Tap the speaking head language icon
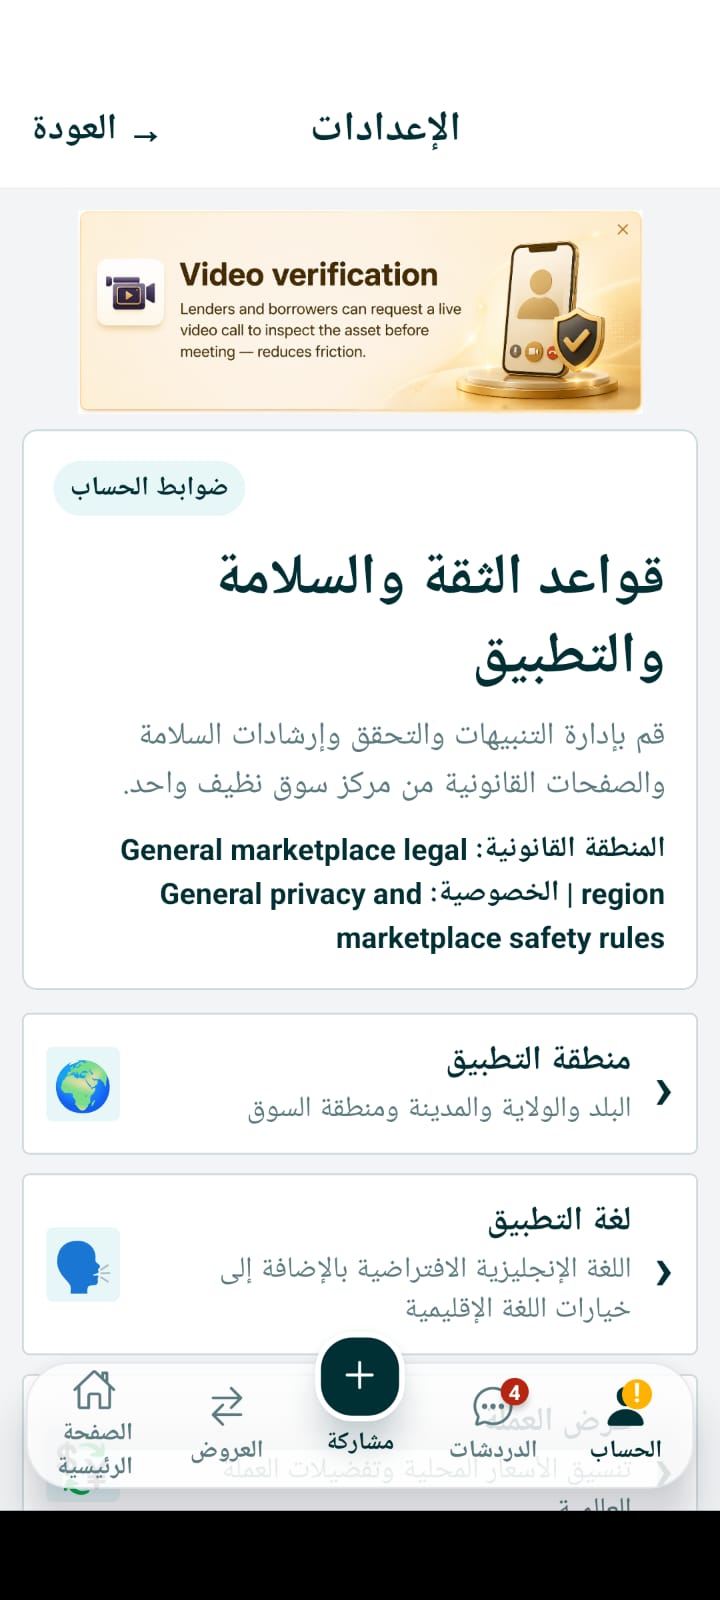This screenshot has height=1600, width=720. (83, 1265)
